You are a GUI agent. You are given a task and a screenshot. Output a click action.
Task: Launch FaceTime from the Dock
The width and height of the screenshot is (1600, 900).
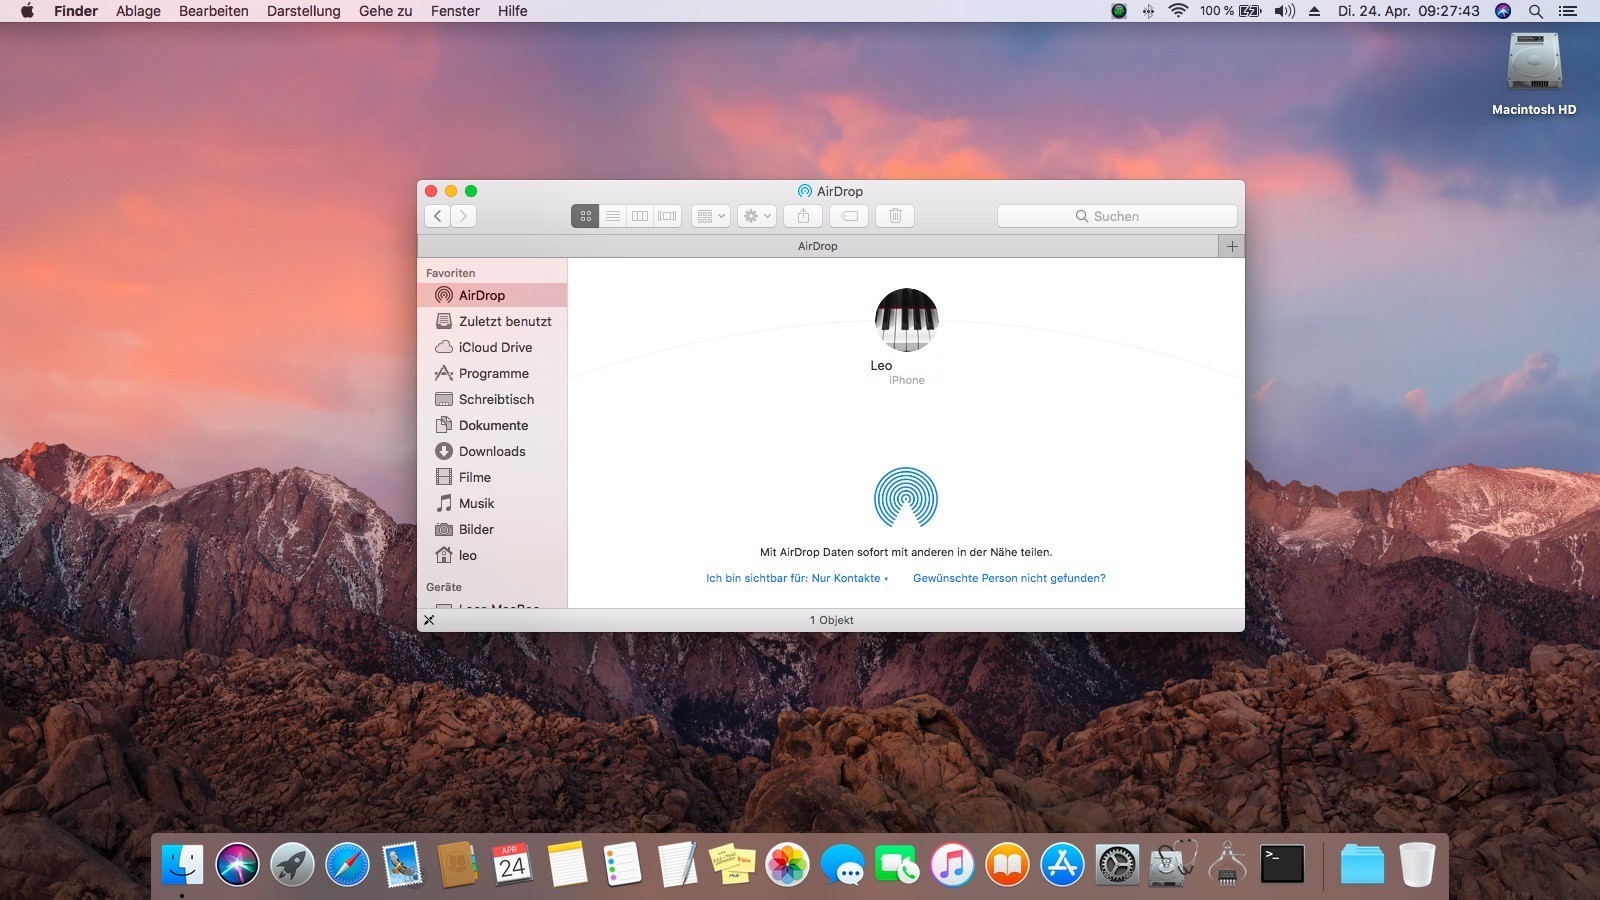(x=897, y=864)
